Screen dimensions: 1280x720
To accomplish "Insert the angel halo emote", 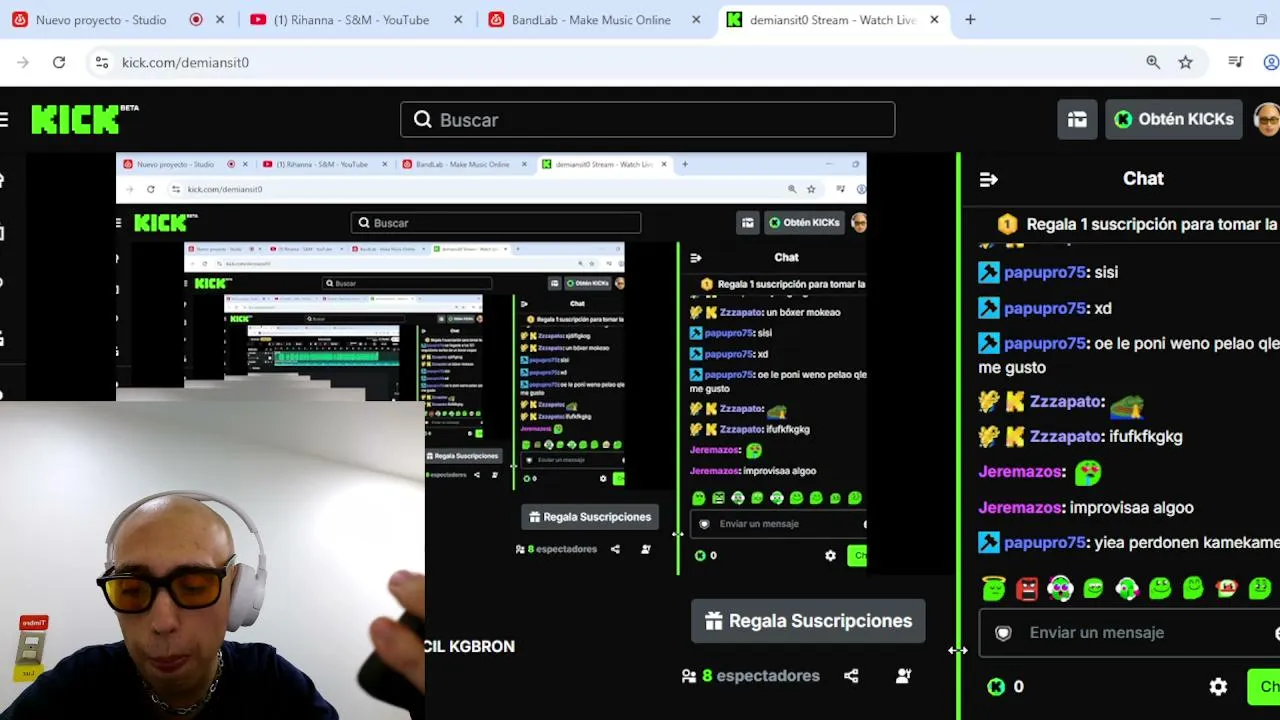I will click(994, 588).
